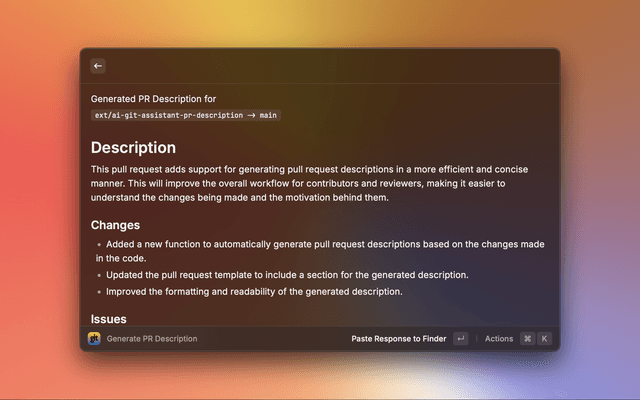Open the Actions menu

498,339
